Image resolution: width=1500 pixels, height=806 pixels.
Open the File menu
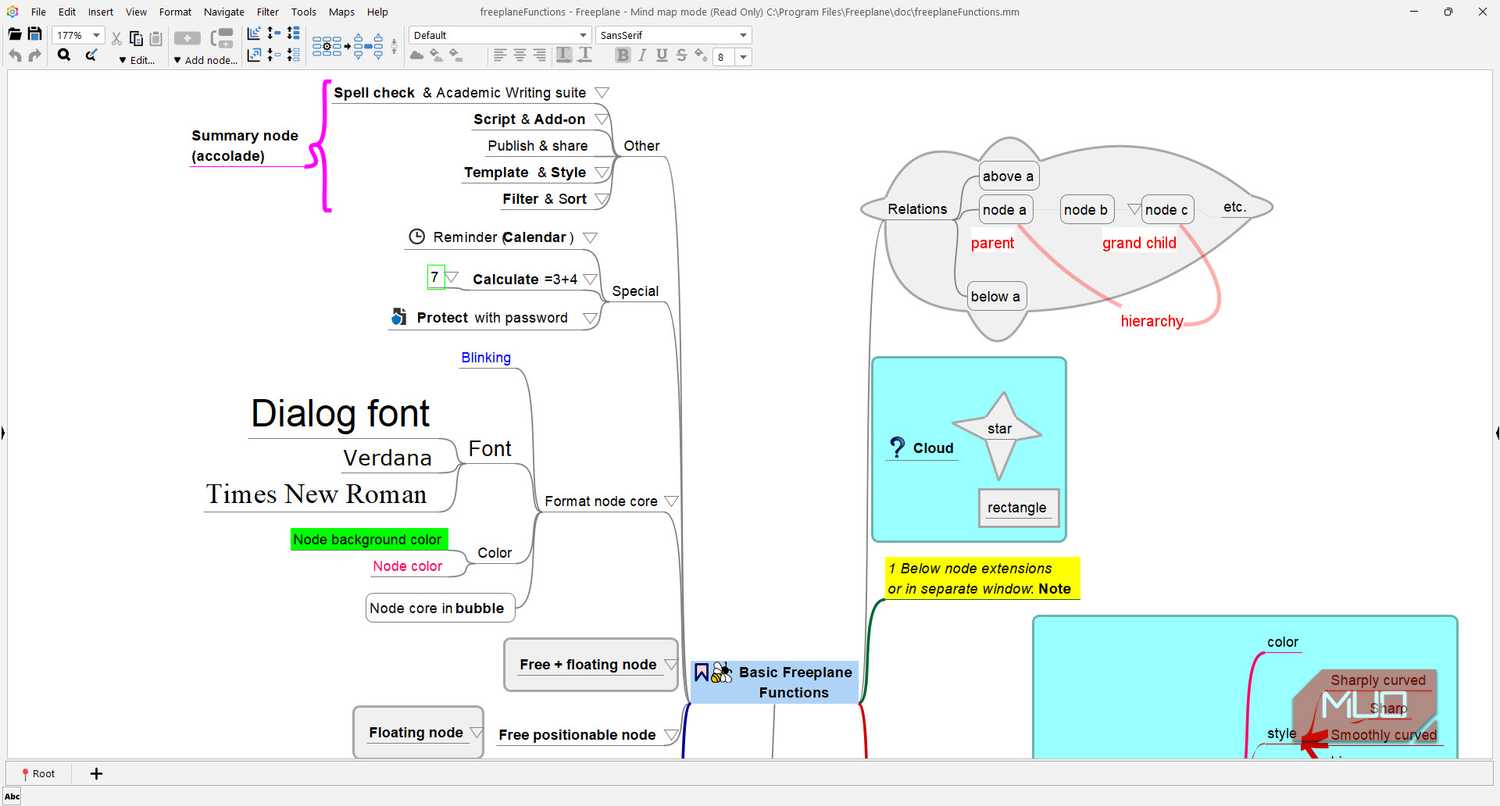39,12
